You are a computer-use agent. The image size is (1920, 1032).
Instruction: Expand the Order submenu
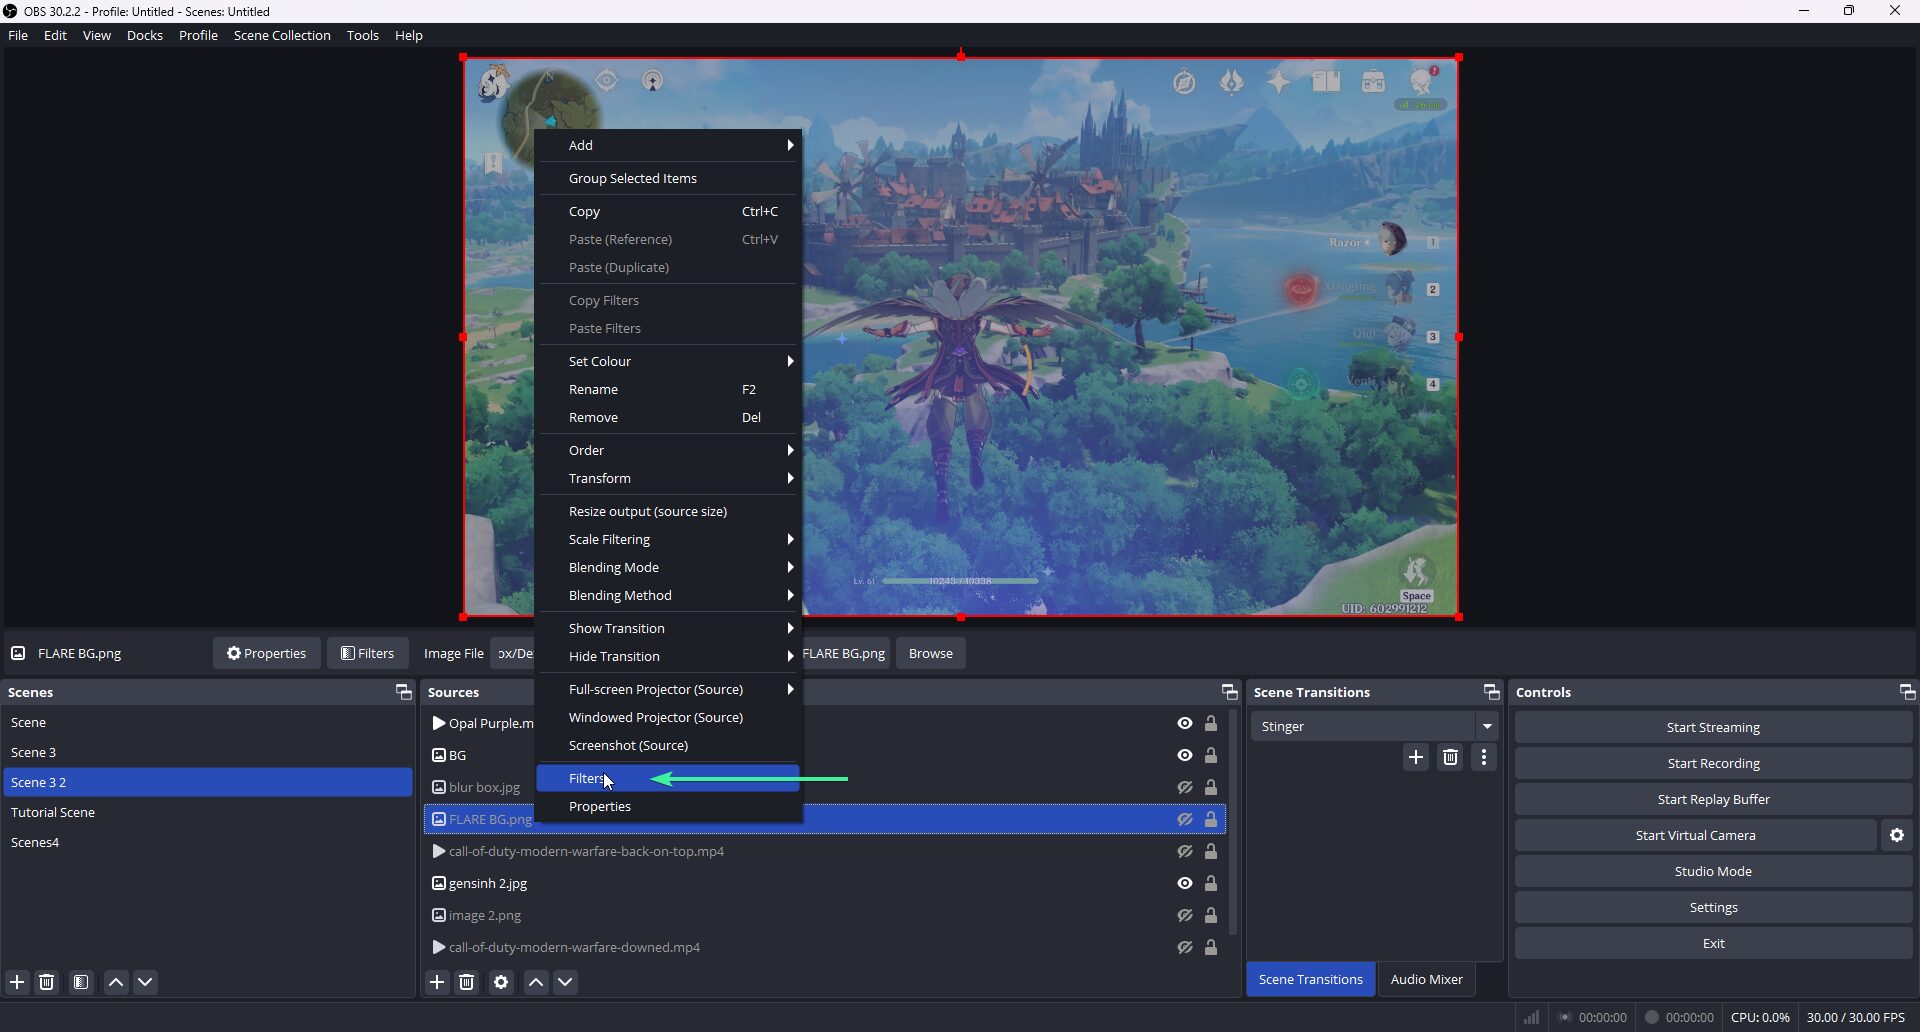click(669, 450)
